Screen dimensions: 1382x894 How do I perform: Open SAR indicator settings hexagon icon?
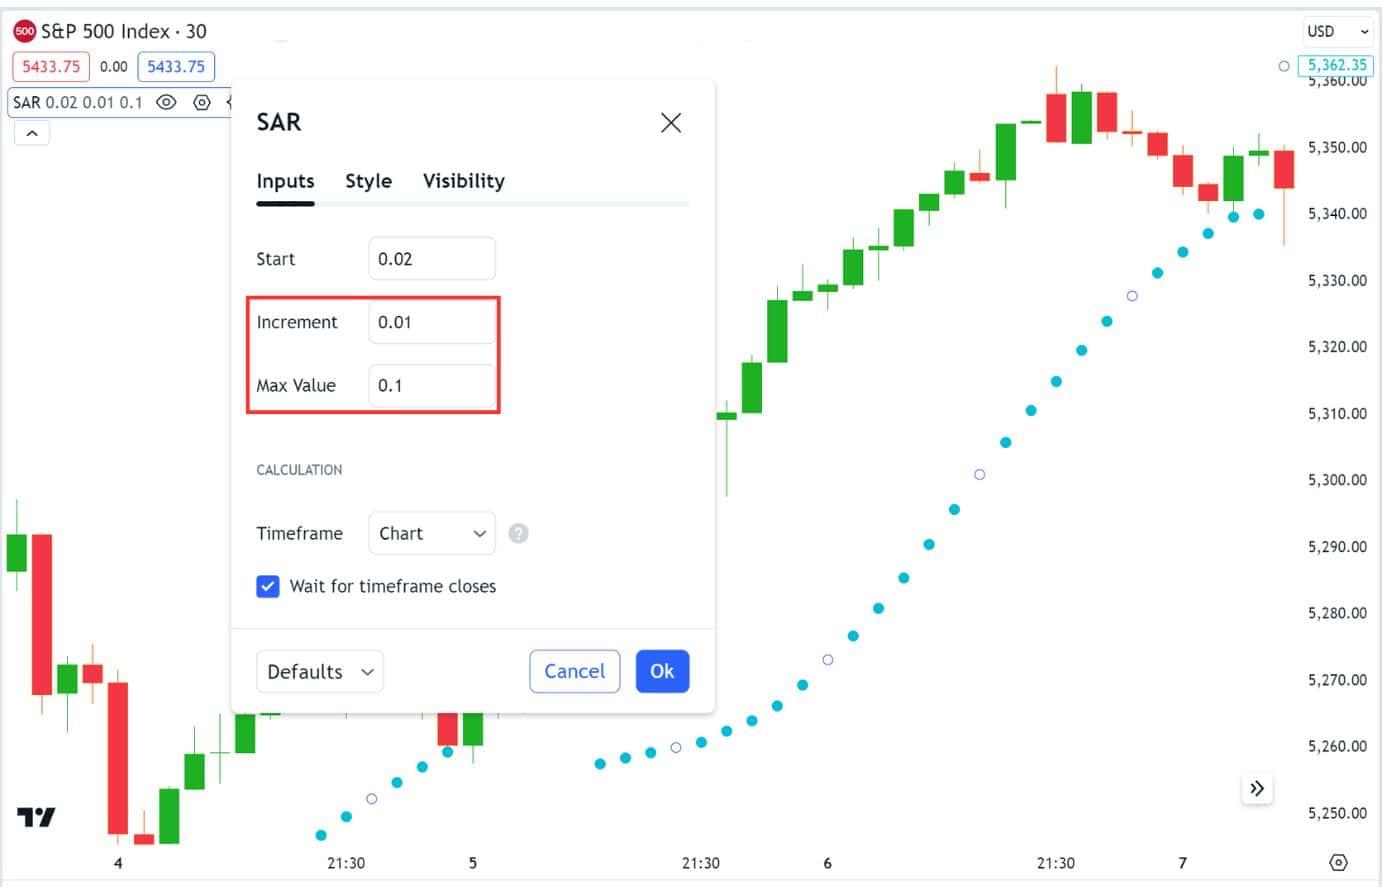202,102
